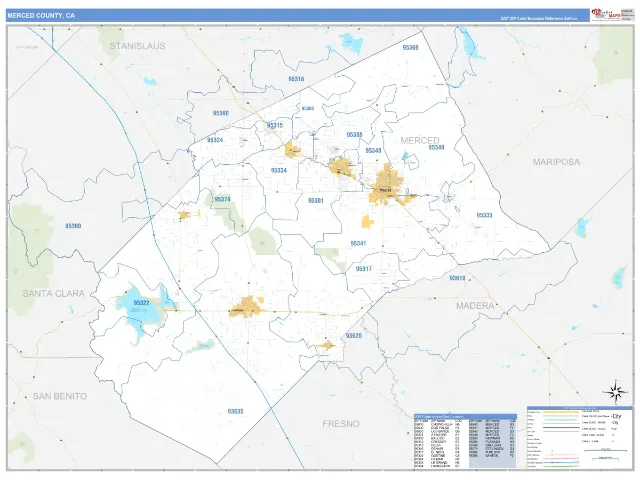Screen dimensions: 640x480
Task: Click ZIP code label 95380
Action: (221, 113)
